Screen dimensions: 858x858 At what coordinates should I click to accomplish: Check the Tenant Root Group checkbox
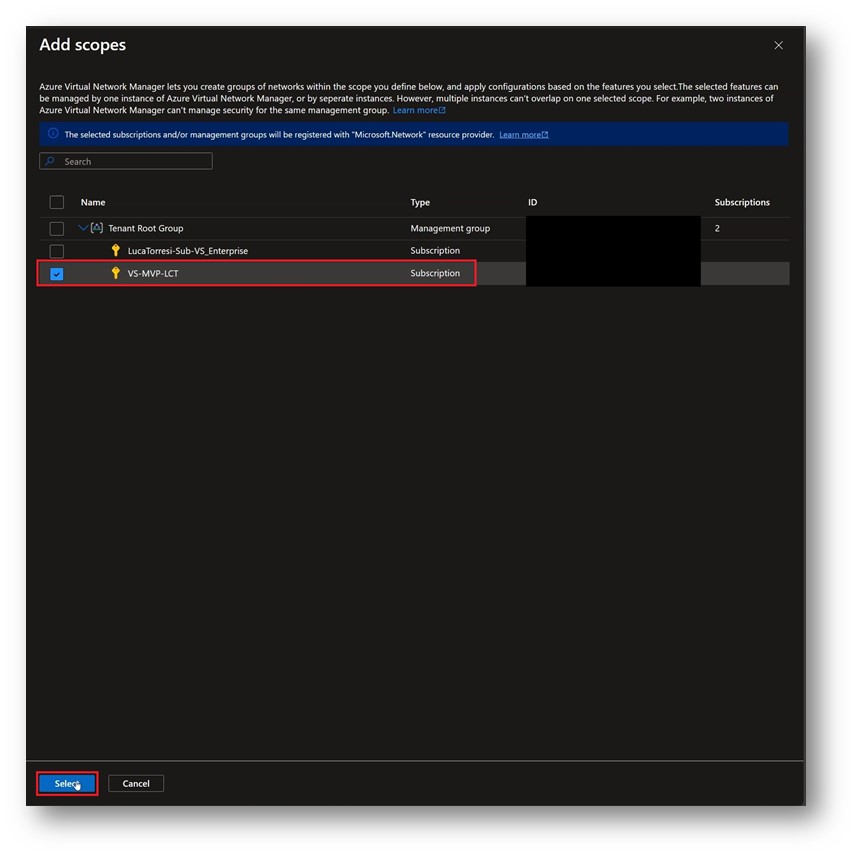pyautogui.click(x=57, y=229)
